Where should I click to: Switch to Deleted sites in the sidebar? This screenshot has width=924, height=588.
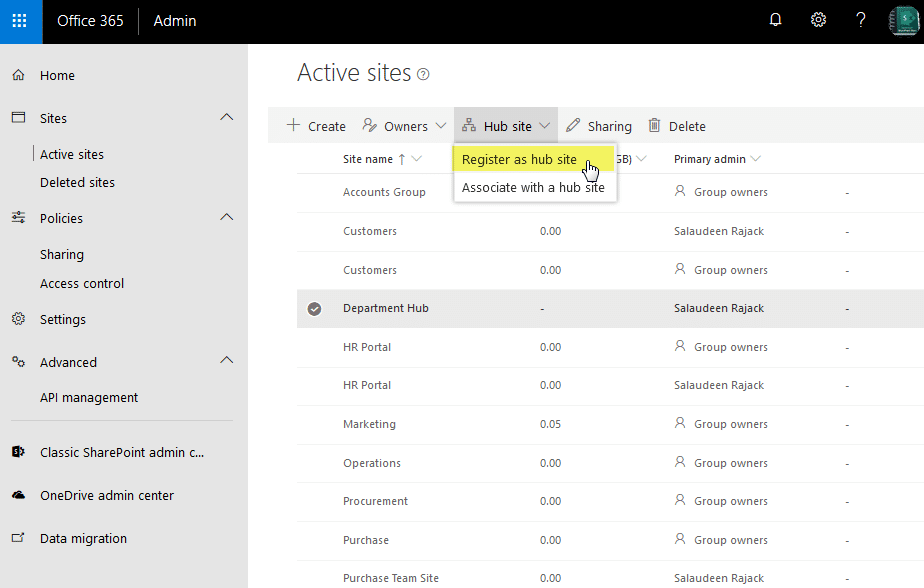coord(76,182)
